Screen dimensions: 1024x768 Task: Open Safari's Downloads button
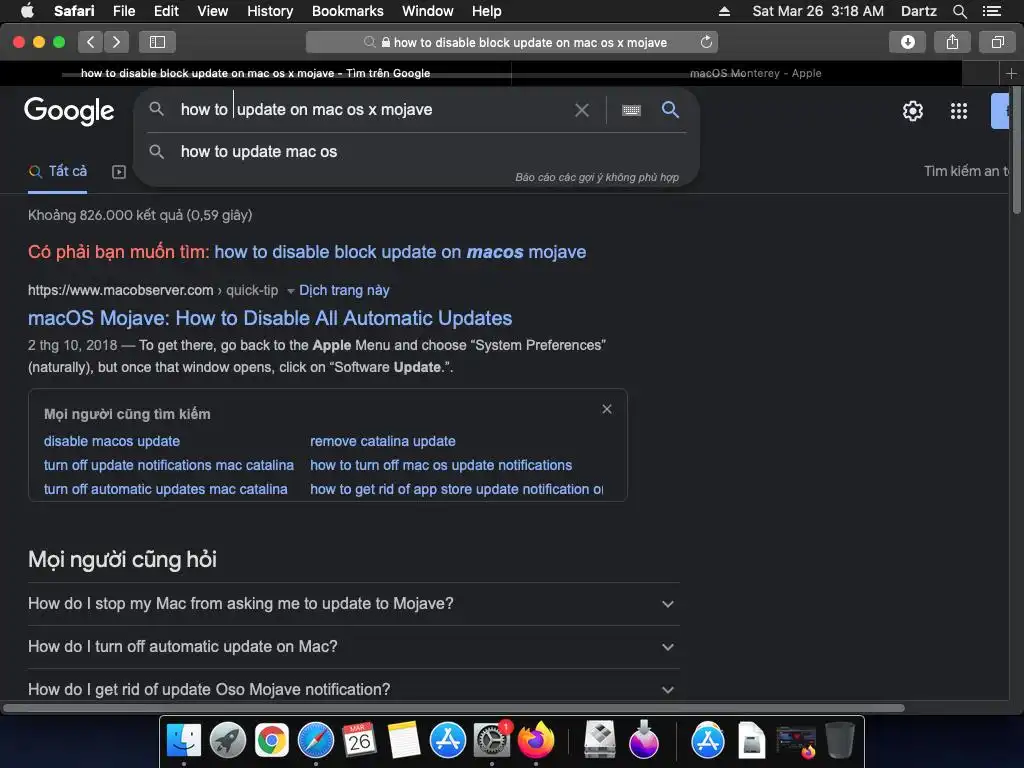pyautogui.click(x=908, y=42)
